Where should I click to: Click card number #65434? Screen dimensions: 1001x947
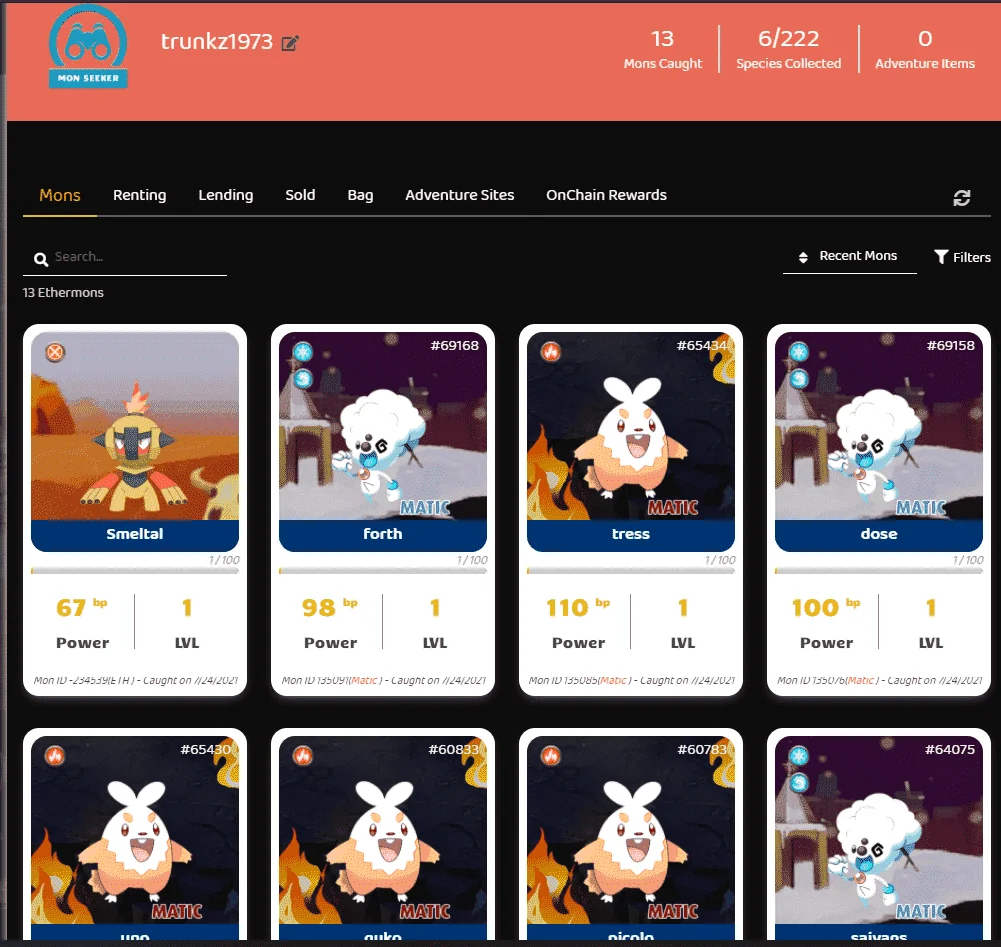[702, 345]
